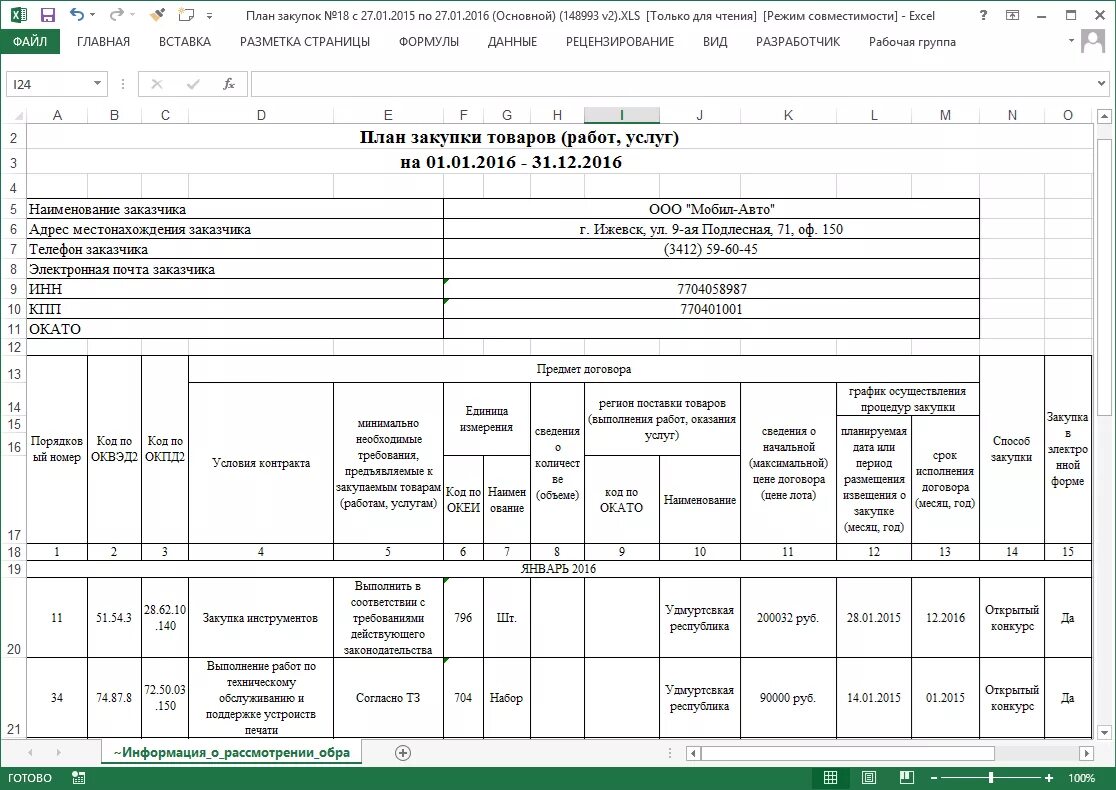Click the 200032 руб. price cell
Image resolution: width=1116 pixels, height=790 pixels.
coord(788,618)
